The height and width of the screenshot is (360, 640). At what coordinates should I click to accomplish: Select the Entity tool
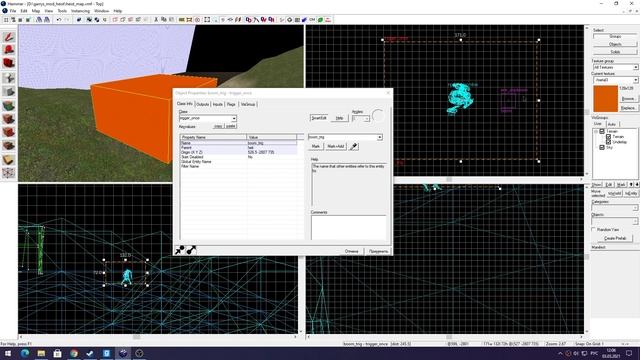pos(9,78)
